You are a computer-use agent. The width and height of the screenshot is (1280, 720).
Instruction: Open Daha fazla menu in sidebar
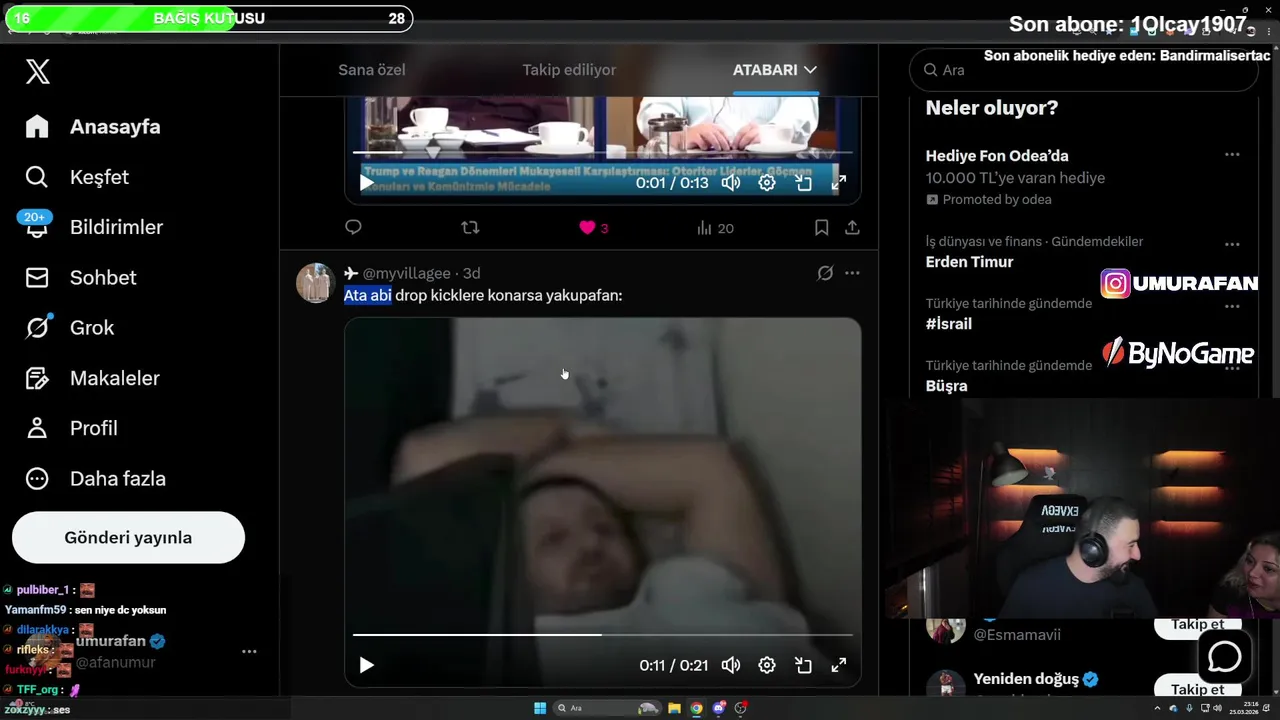pos(95,478)
